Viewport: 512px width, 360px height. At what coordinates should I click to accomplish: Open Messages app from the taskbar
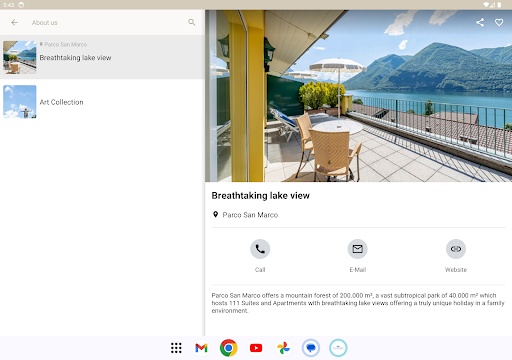pyautogui.click(x=311, y=348)
